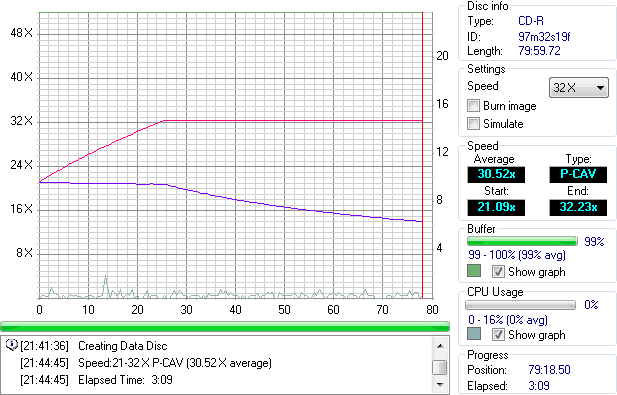Open the 32X speed dropdown
The width and height of the screenshot is (617, 395).
coord(578,87)
